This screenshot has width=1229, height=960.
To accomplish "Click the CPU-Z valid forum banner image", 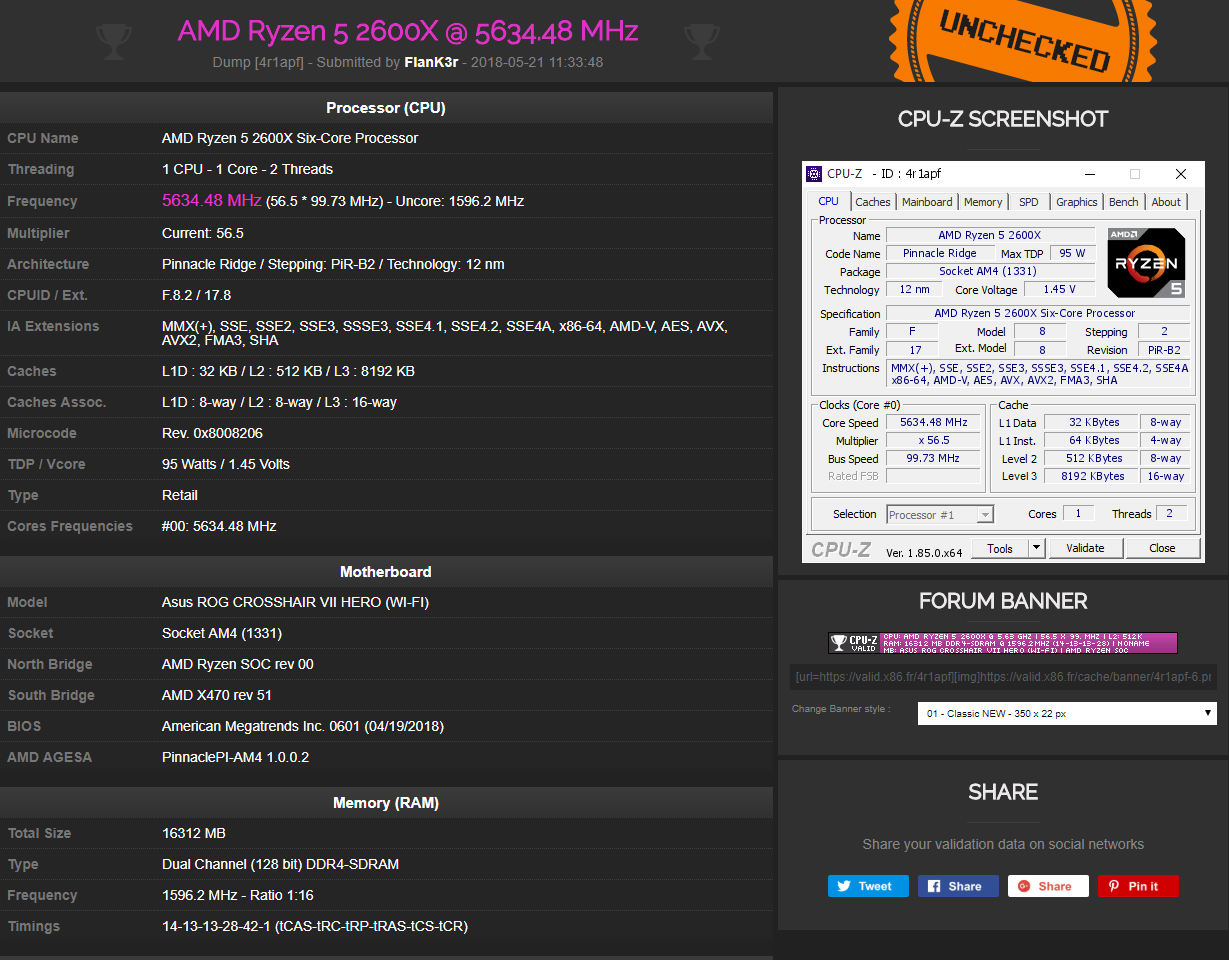I will click(1003, 643).
